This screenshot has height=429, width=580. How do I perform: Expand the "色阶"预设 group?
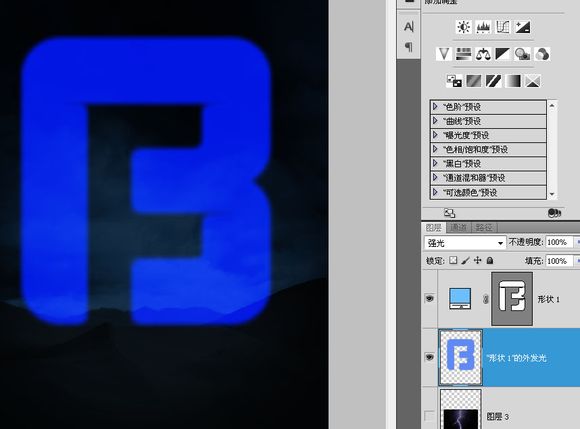click(435, 107)
